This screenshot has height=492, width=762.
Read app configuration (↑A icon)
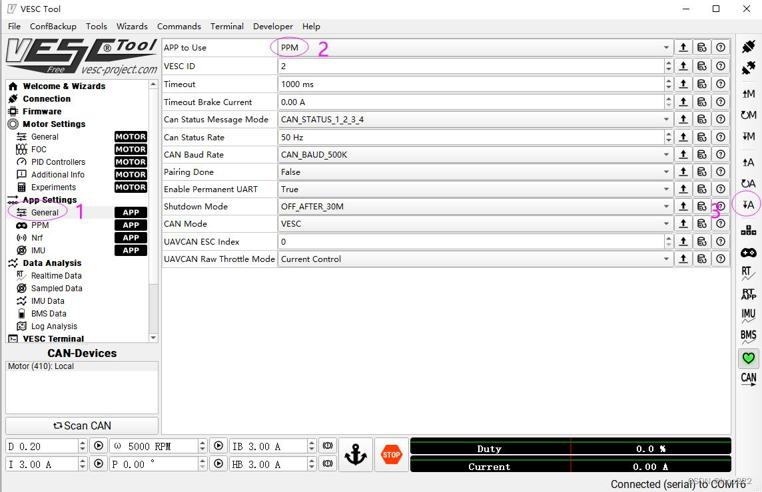coord(748,162)
